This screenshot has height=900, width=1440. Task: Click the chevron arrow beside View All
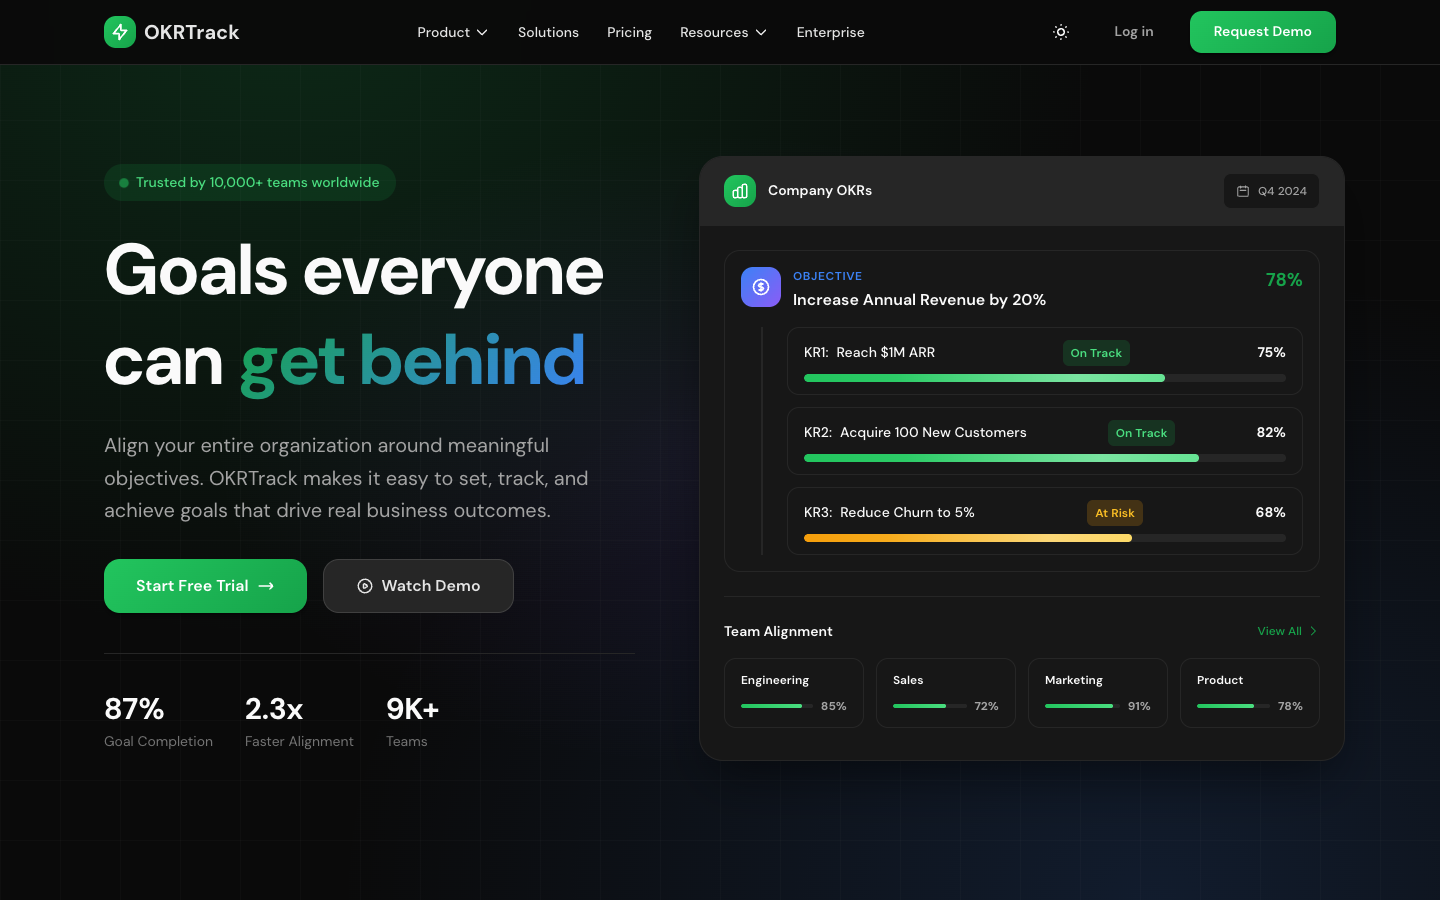[x=1313, y=631]
